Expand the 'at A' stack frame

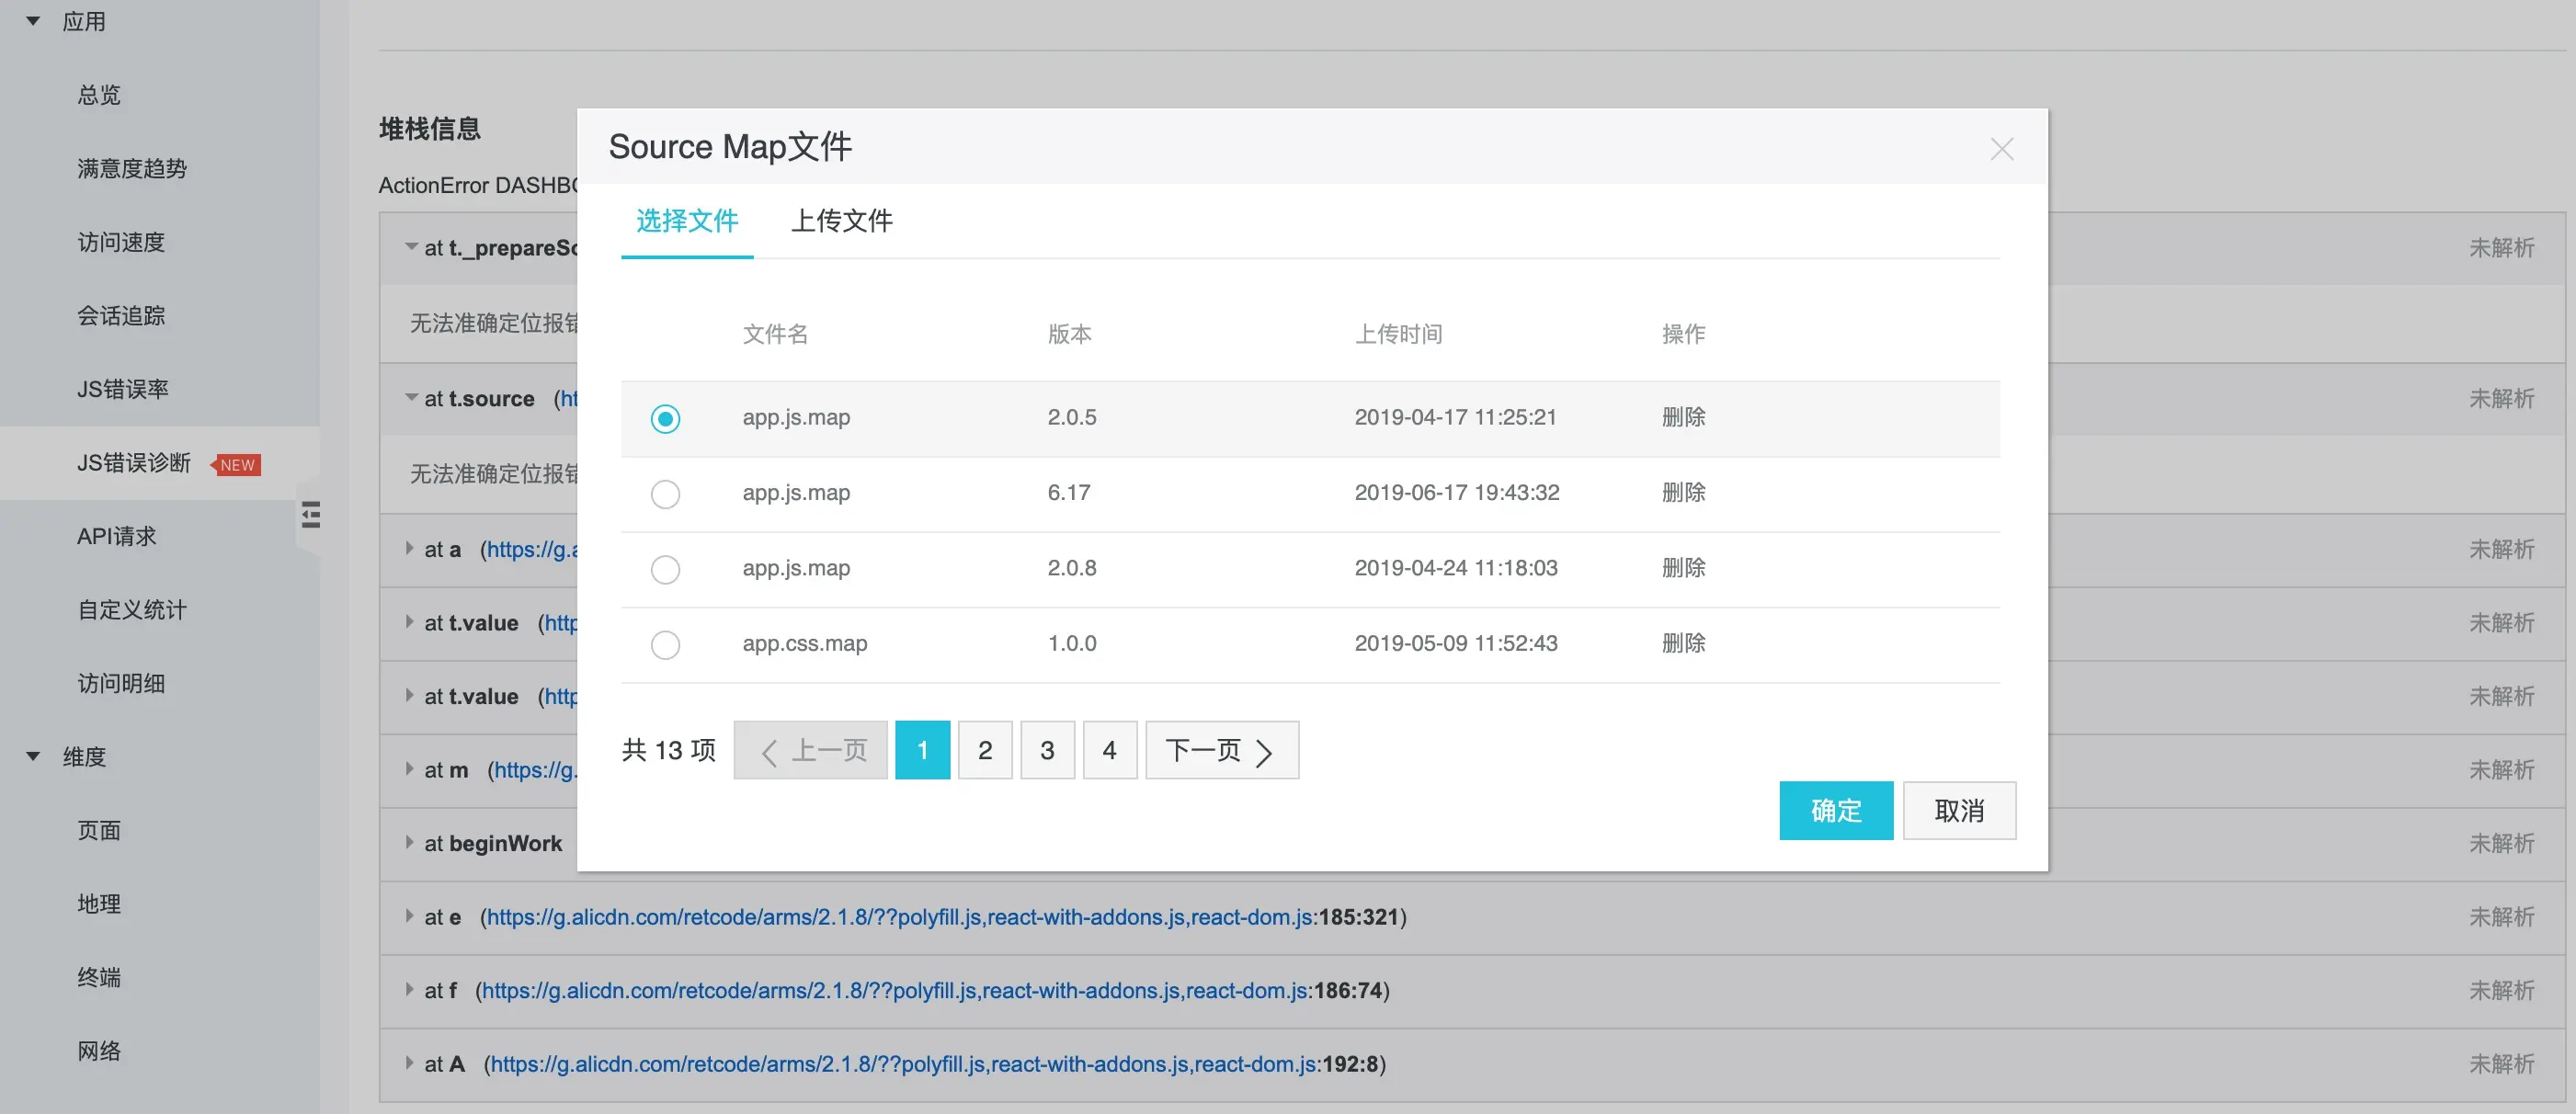click(410, 1063)
